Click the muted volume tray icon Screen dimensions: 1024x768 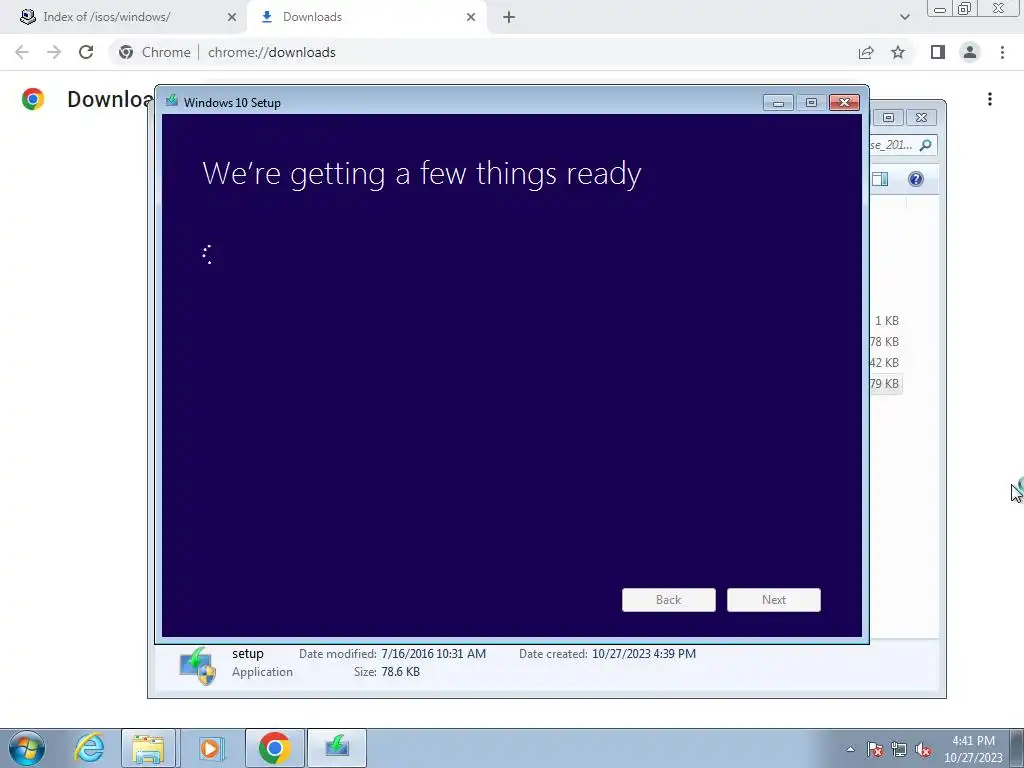pos(923,749)
